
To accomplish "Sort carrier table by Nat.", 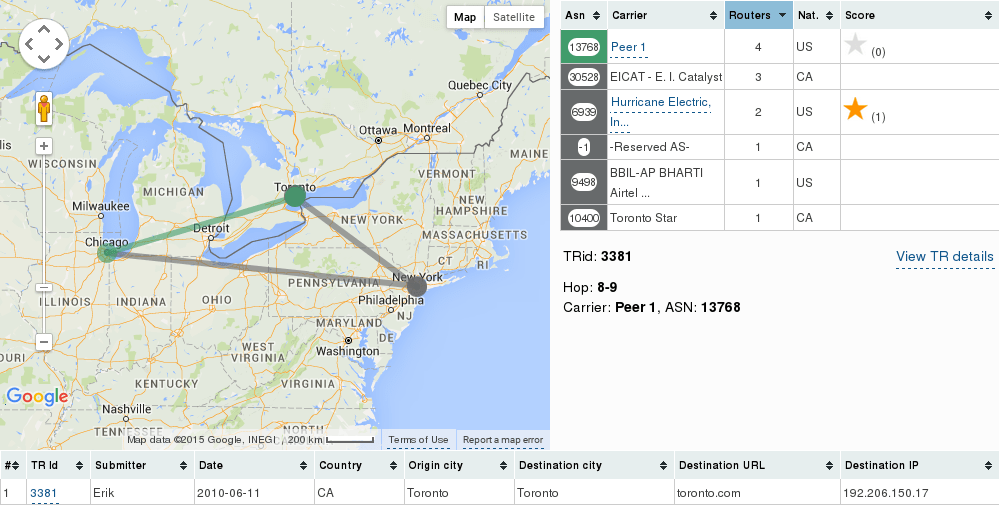I will 817,15.
